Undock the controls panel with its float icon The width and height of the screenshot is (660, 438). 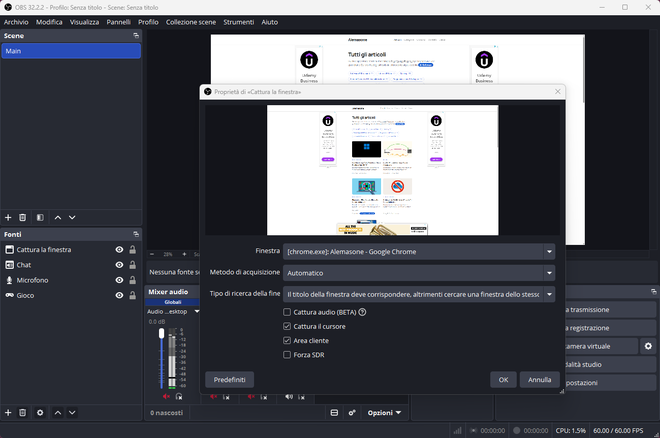(x=653, y=292)
